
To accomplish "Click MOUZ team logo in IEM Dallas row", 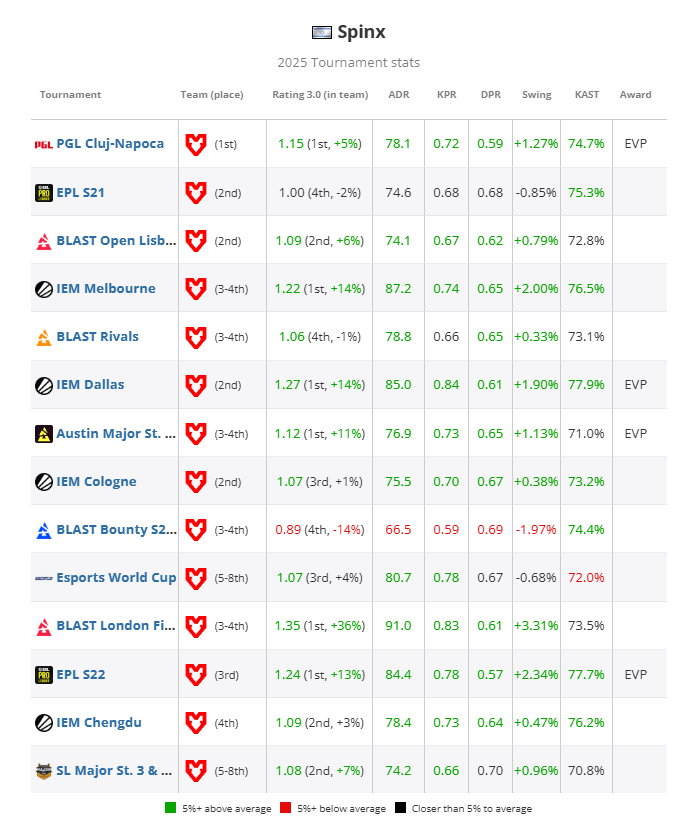I will [x=196, y=385].
